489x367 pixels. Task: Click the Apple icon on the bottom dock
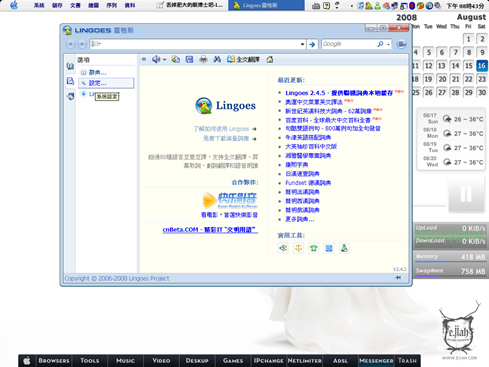click(x=27, y=361)
